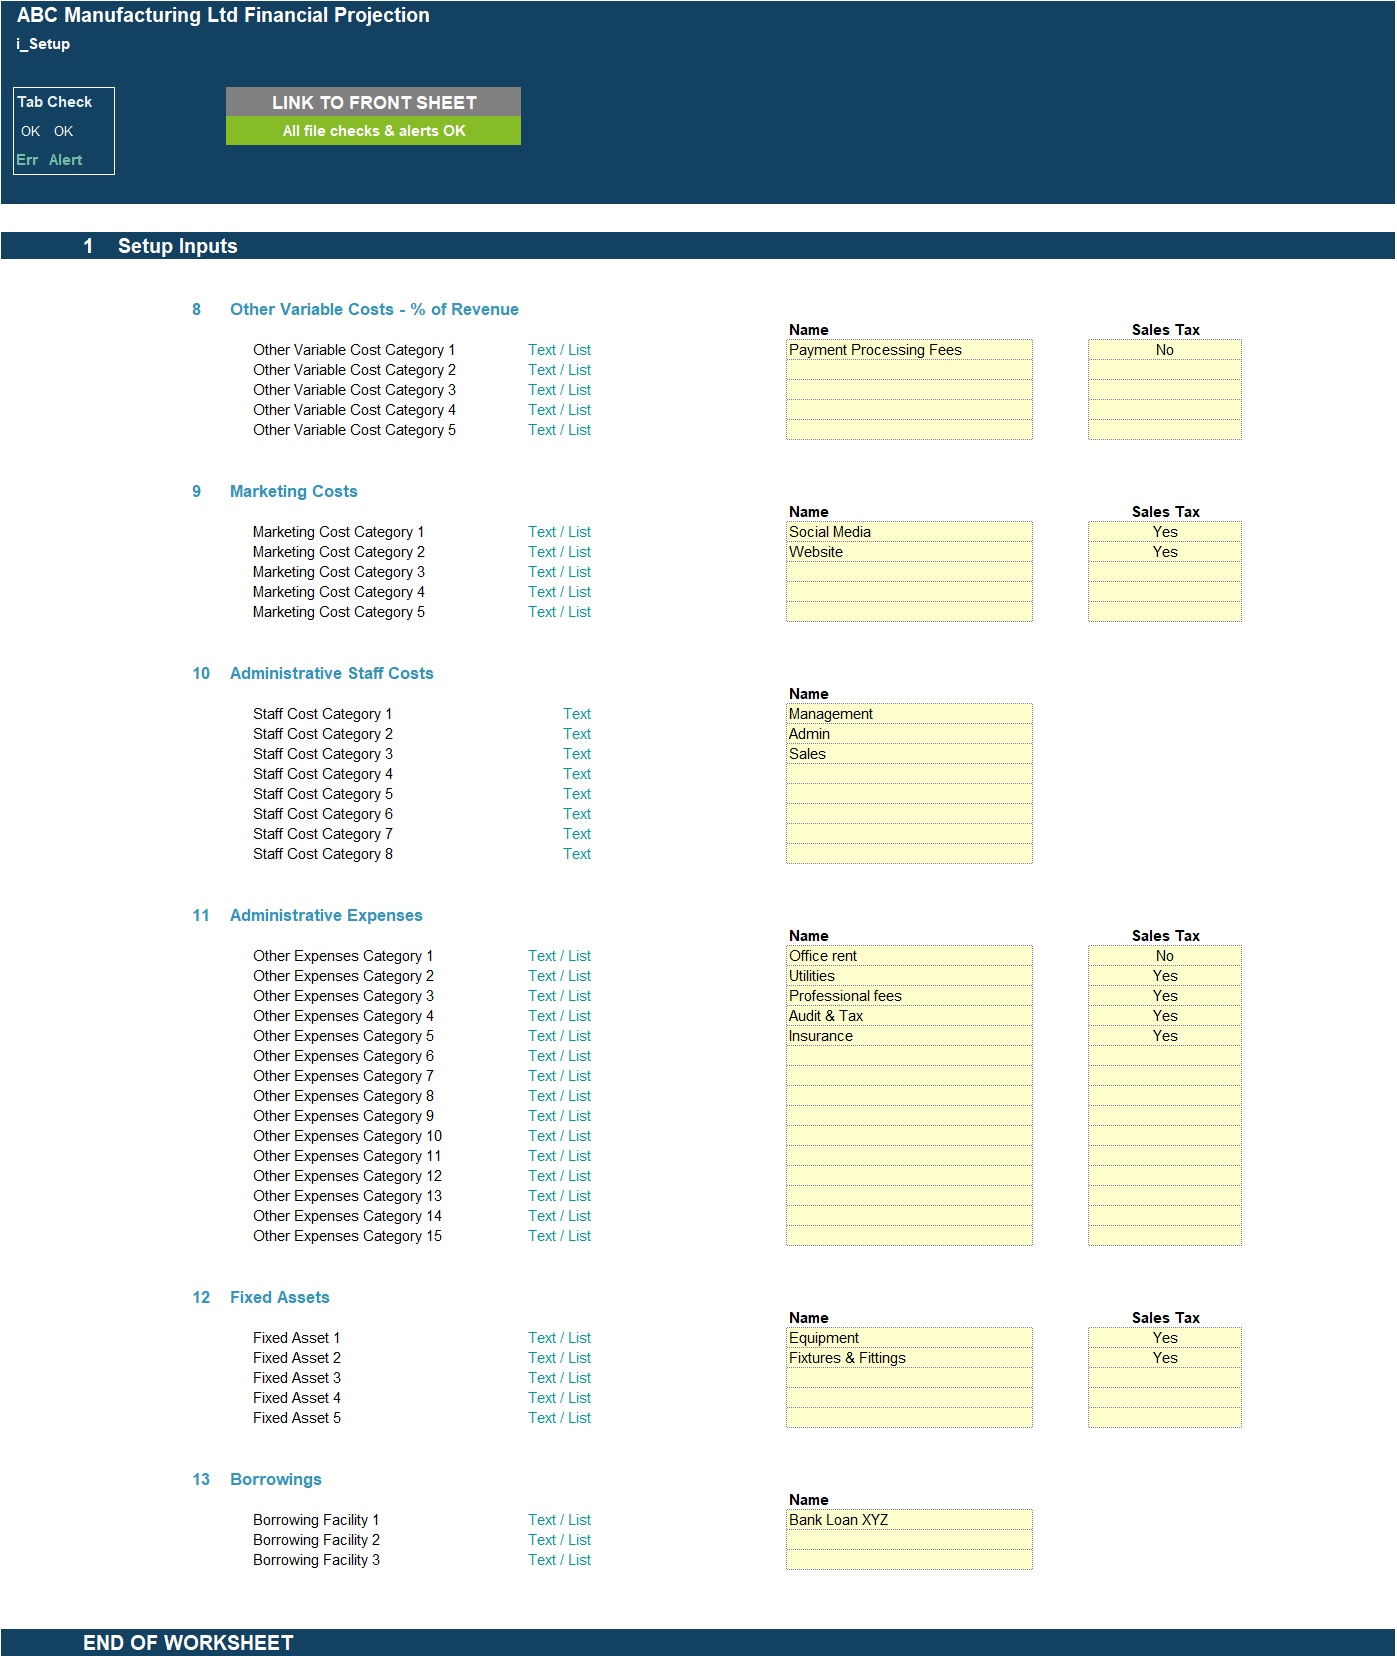Open the Sales Tax dropdown for Fixtures & Fittings

point(1165,1358)
